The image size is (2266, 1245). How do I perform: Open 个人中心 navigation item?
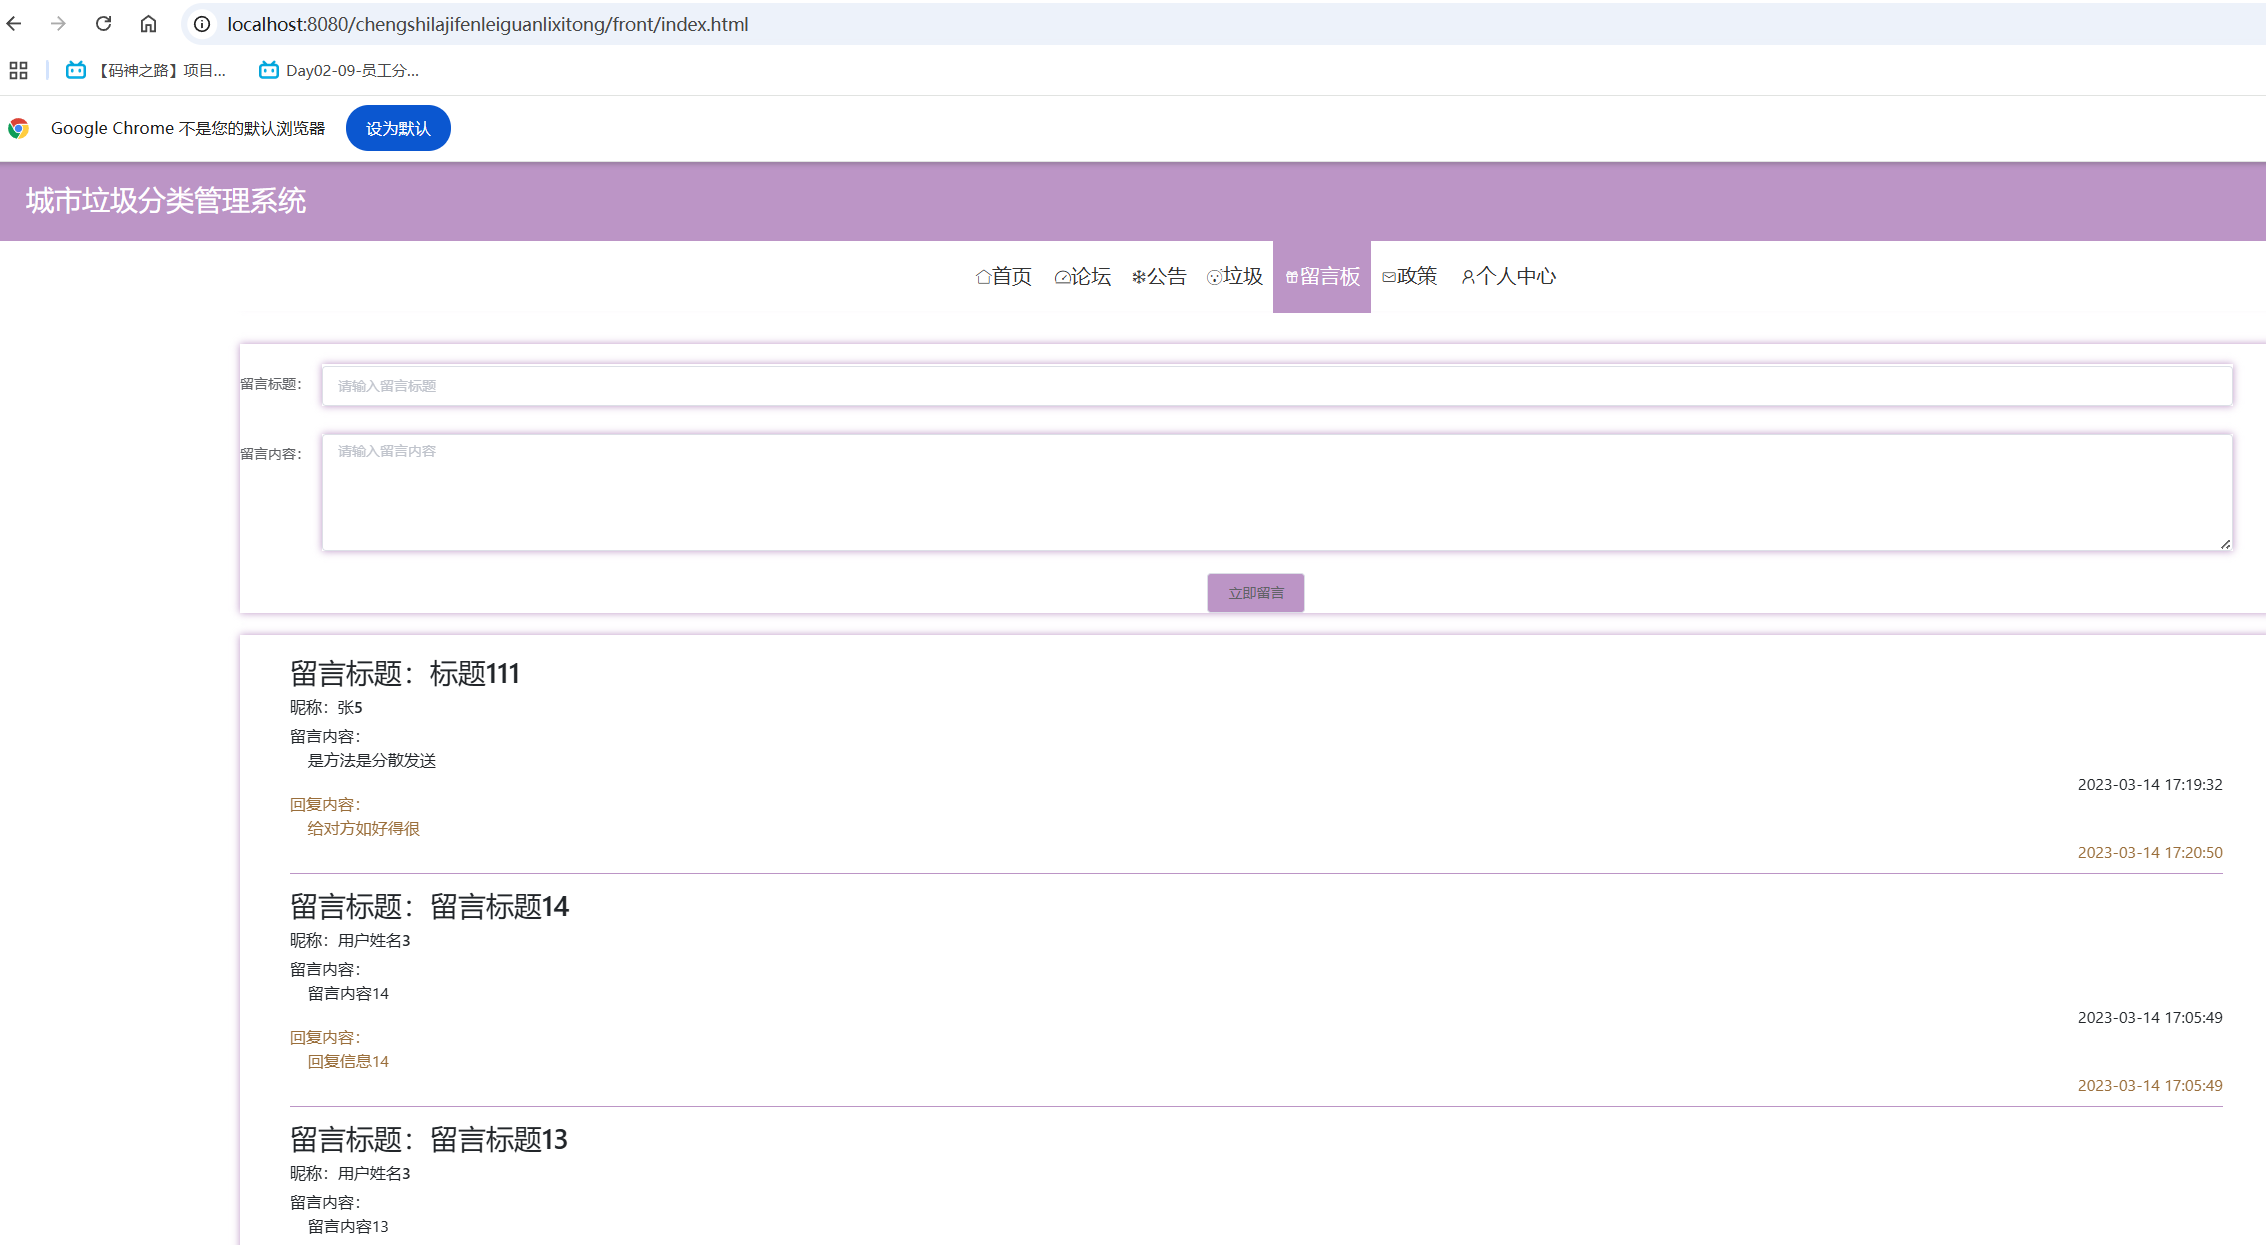point(1508,276)
